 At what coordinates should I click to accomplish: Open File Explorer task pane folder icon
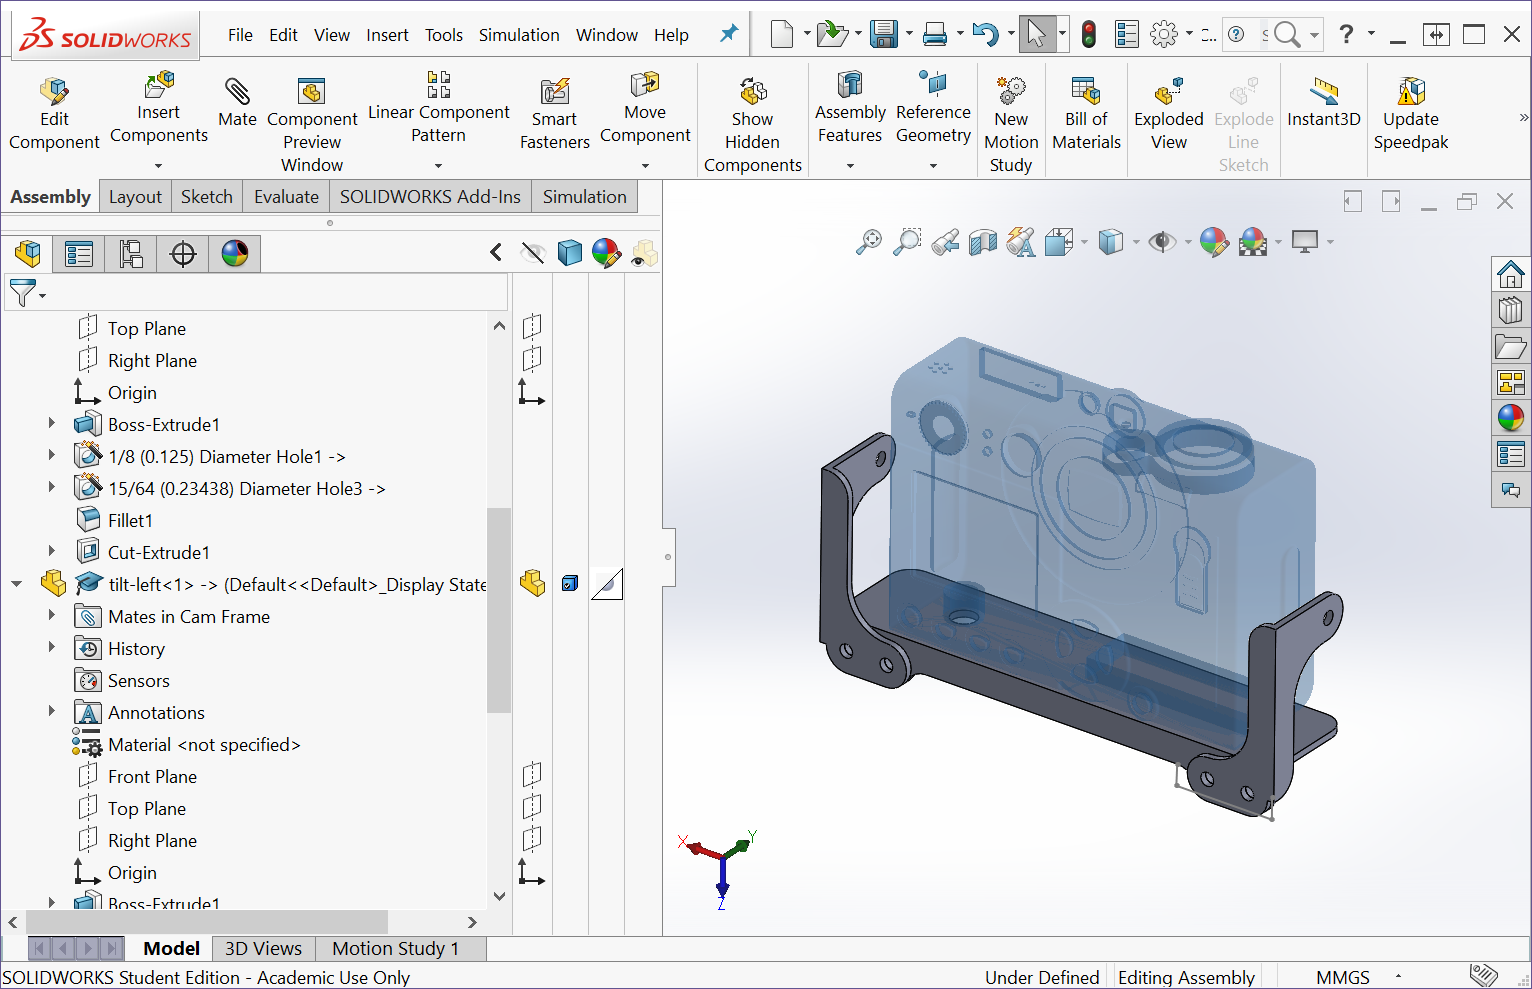1510,346
